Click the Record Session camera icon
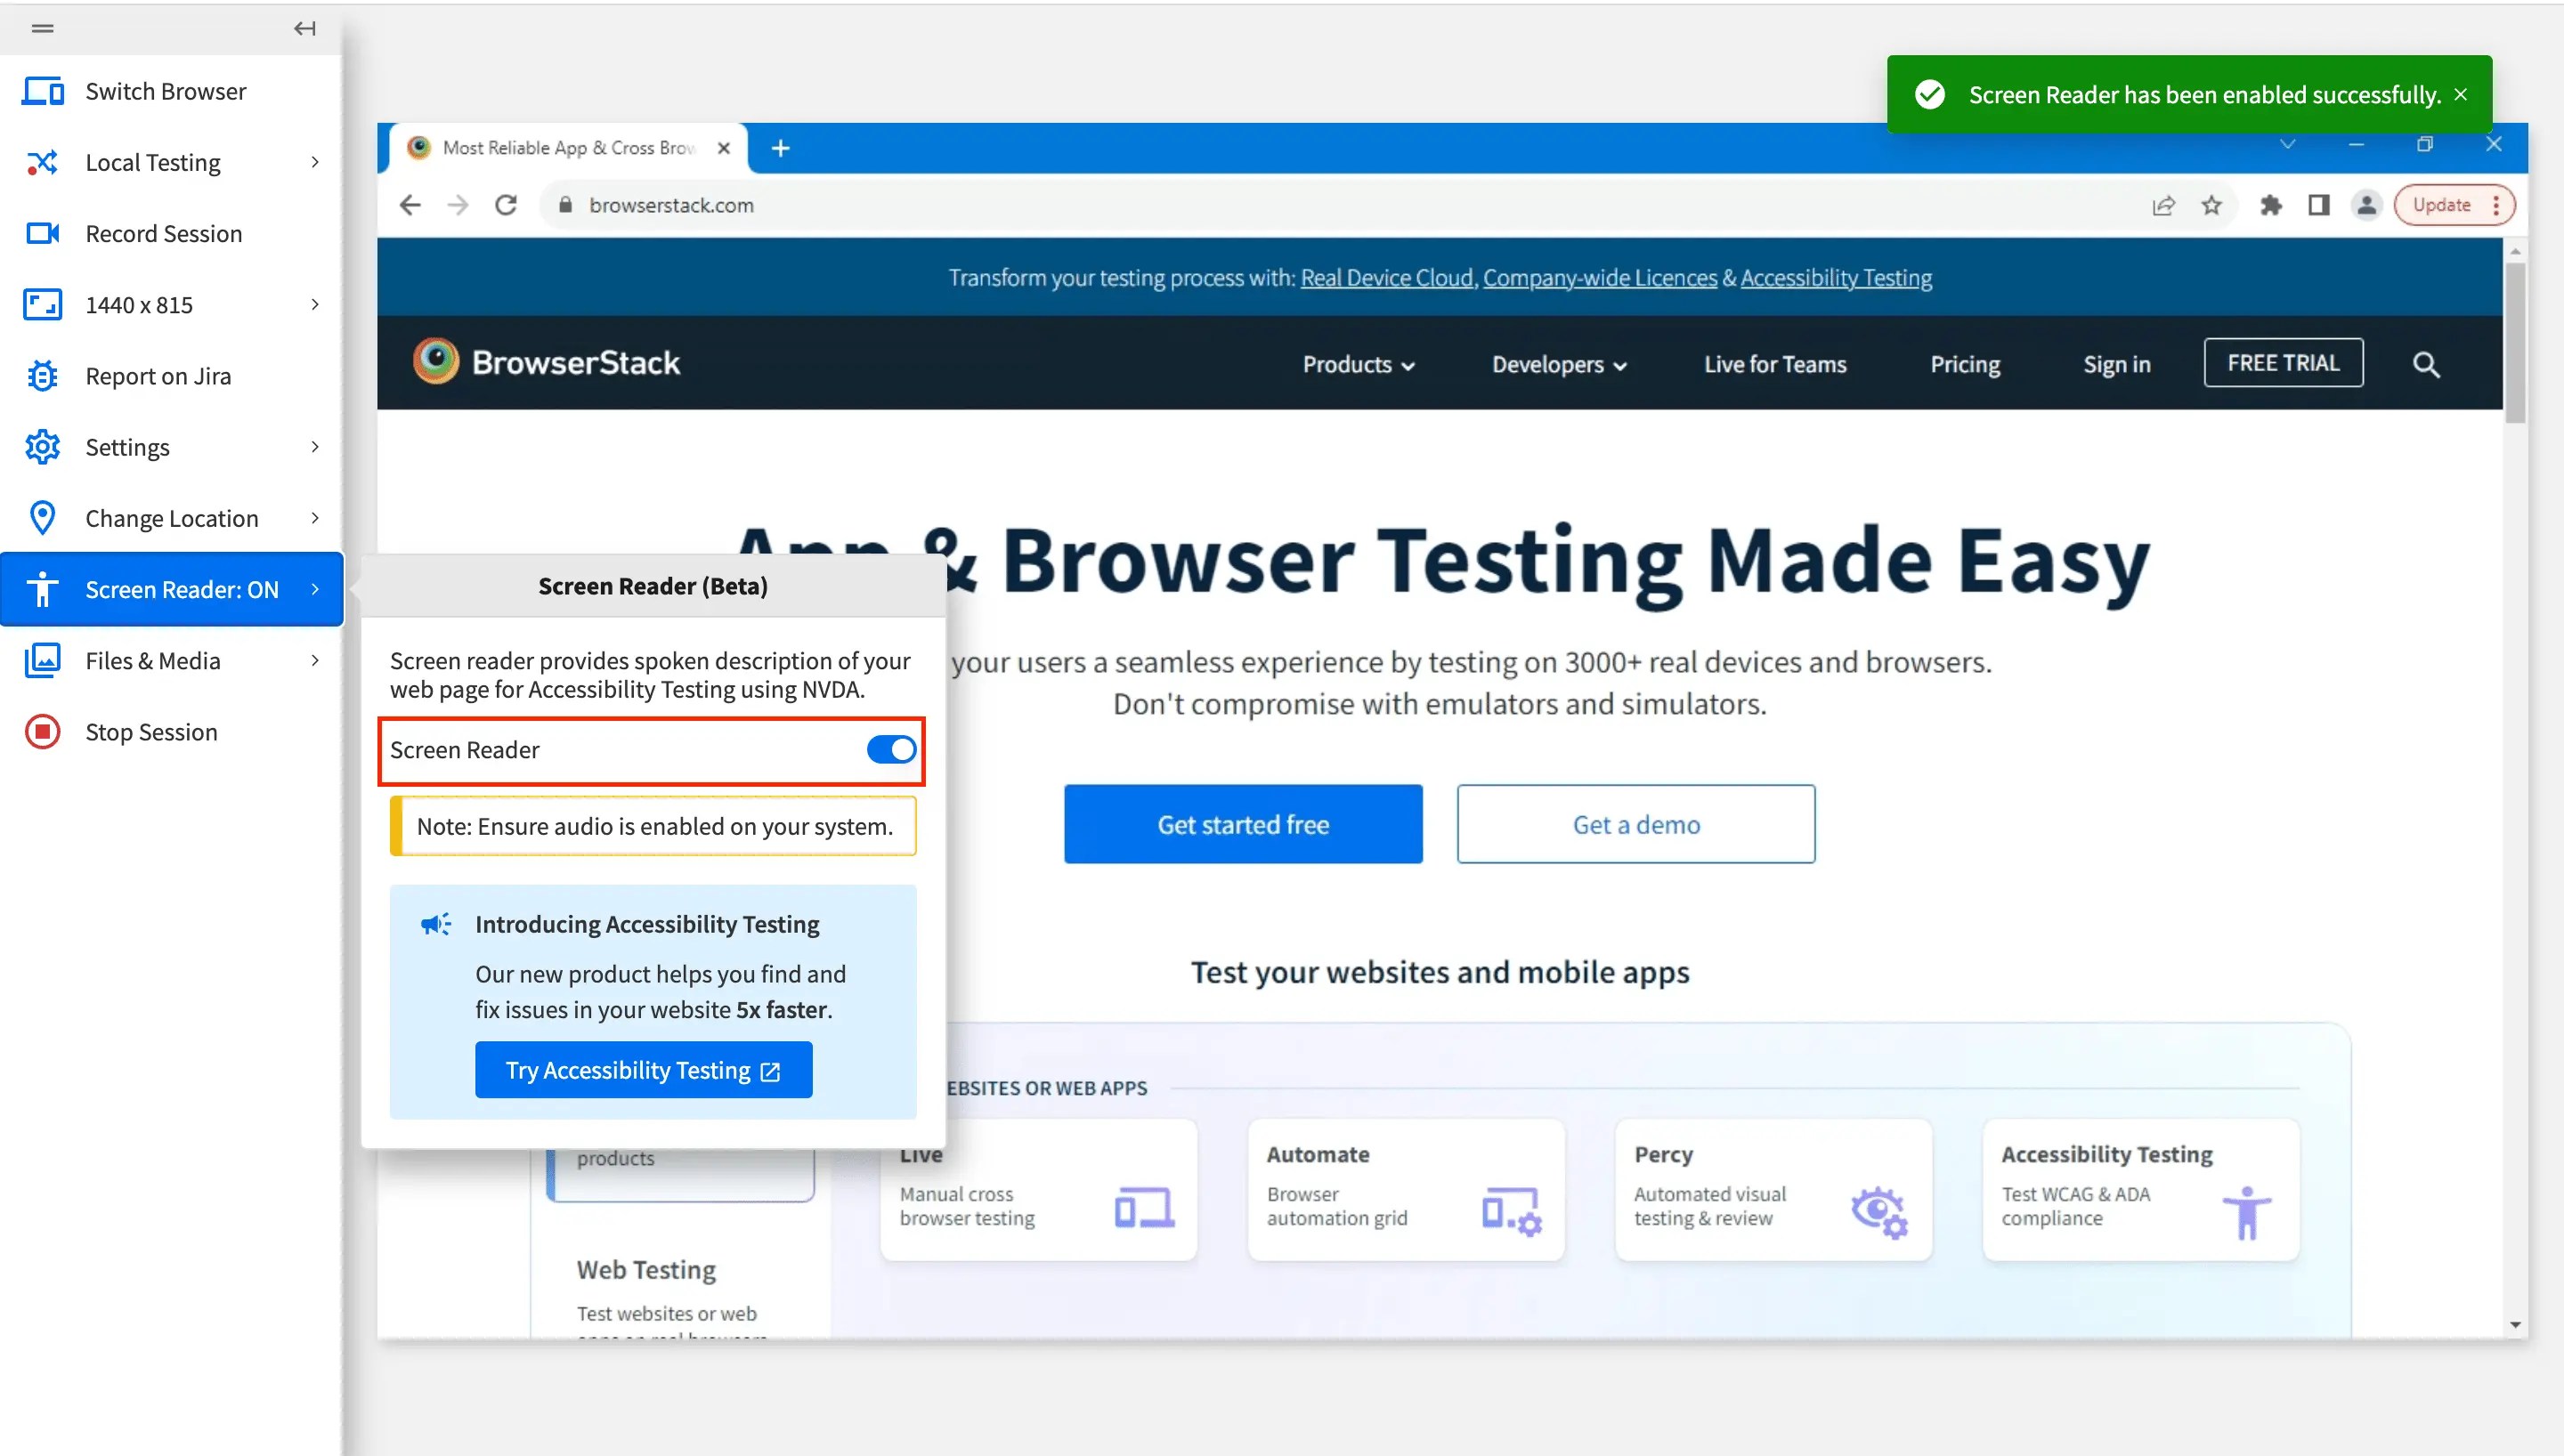2564x1456 pixels. click(41, 233)
